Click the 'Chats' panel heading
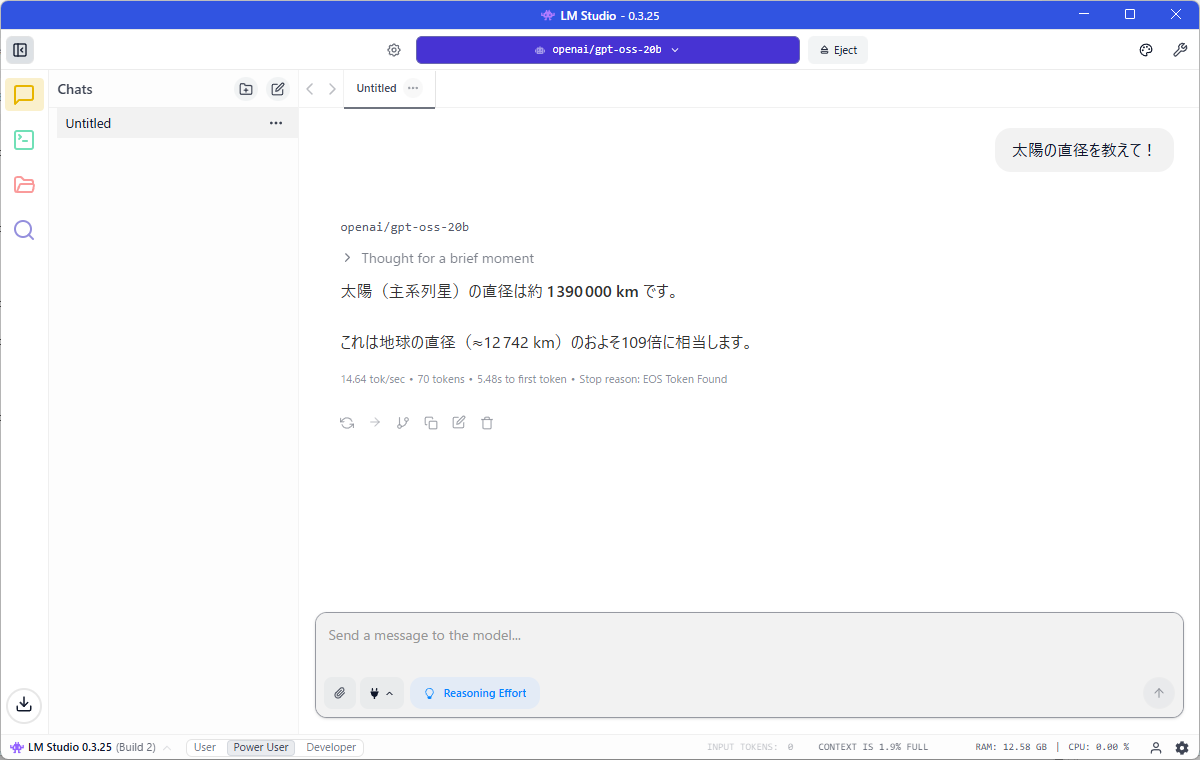The height and width of the screenshot is (760, 1200). 75,89
